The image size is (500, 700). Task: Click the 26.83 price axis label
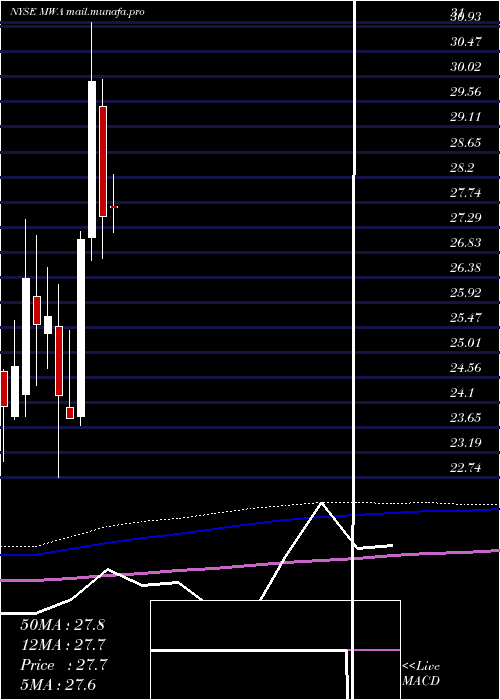(x=466, y=243)
